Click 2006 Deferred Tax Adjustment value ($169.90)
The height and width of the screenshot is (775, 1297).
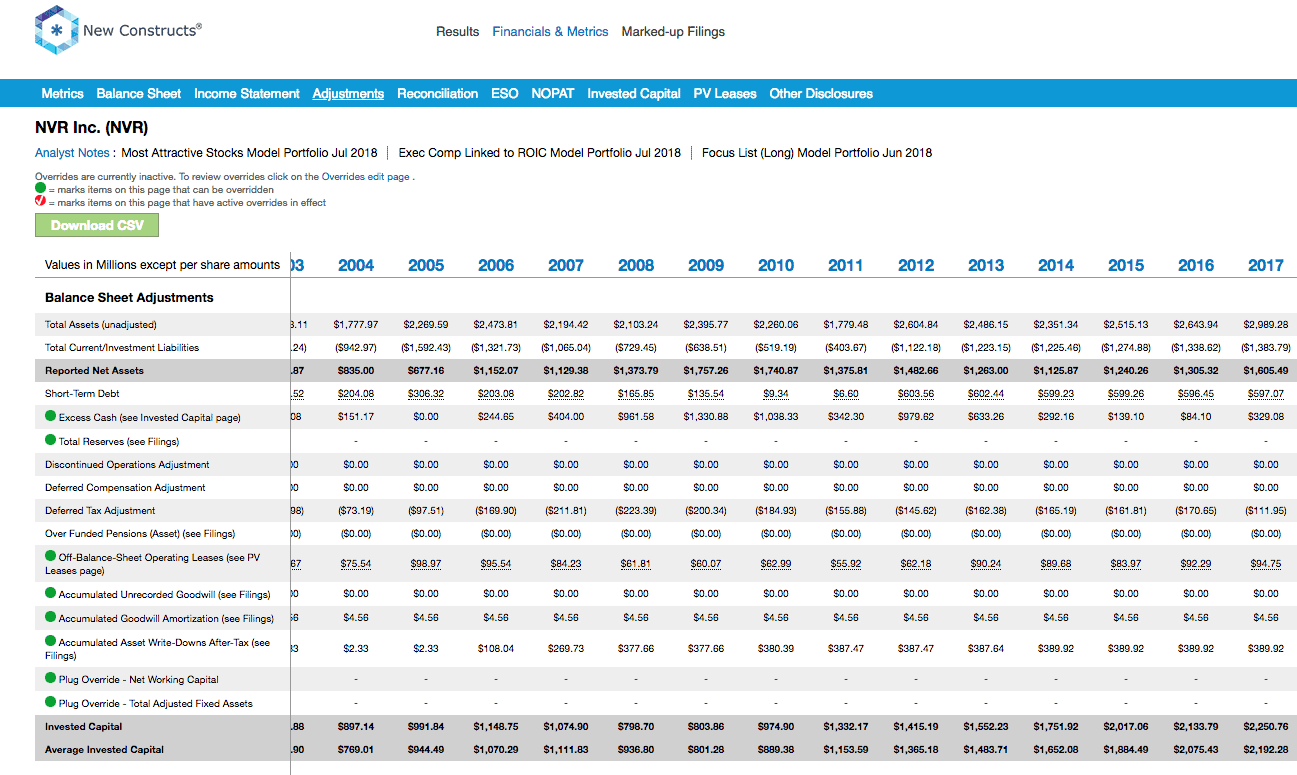(496, 511)
